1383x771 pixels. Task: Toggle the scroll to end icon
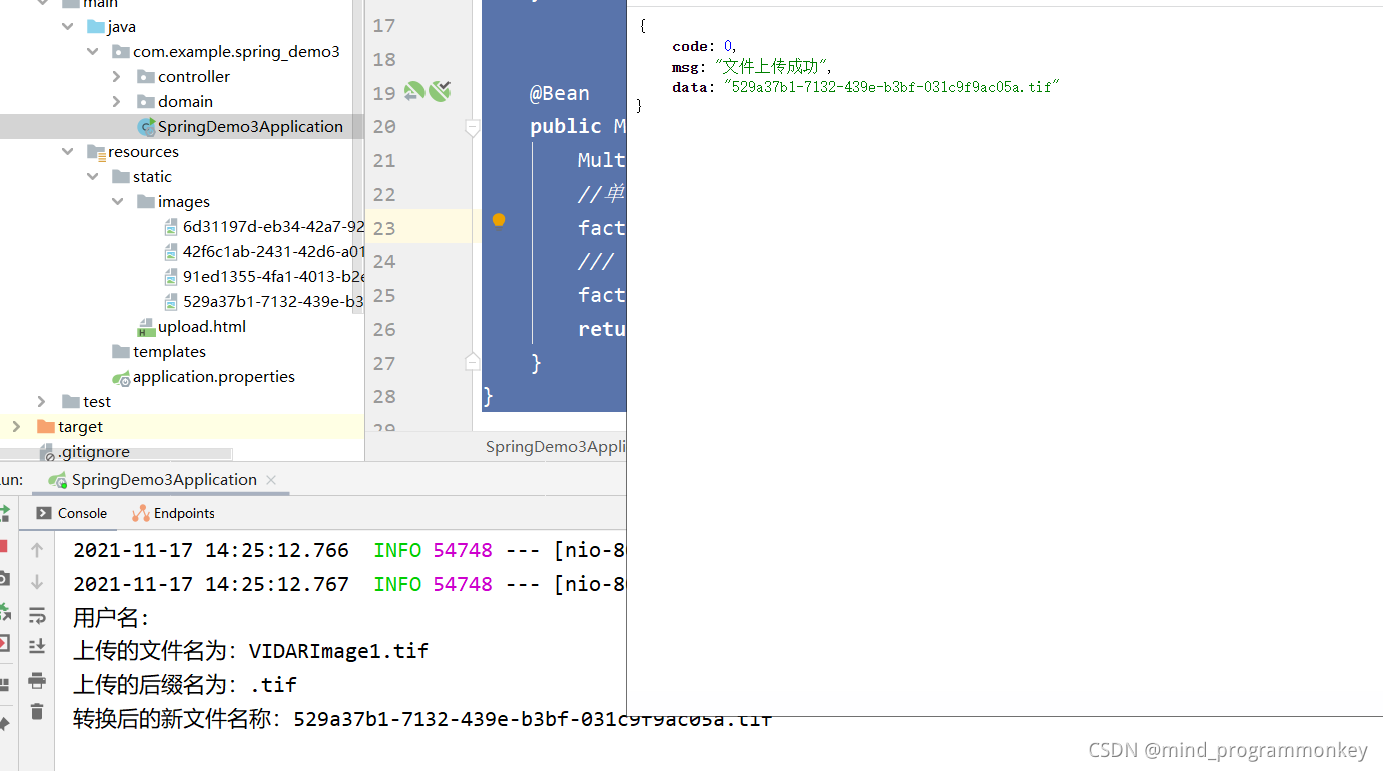pos(37,646)
